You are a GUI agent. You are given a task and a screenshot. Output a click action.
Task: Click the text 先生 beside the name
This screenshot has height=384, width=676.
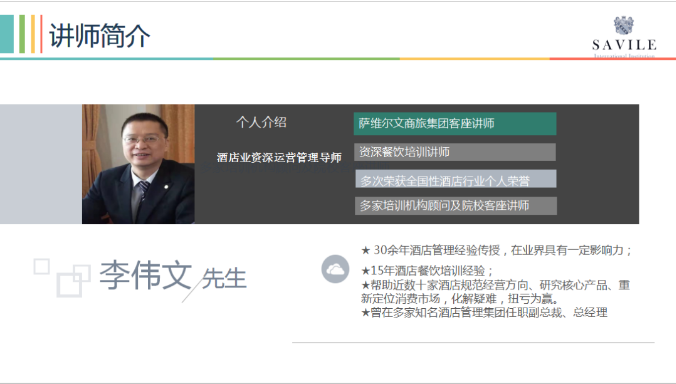tap(224, 278)
